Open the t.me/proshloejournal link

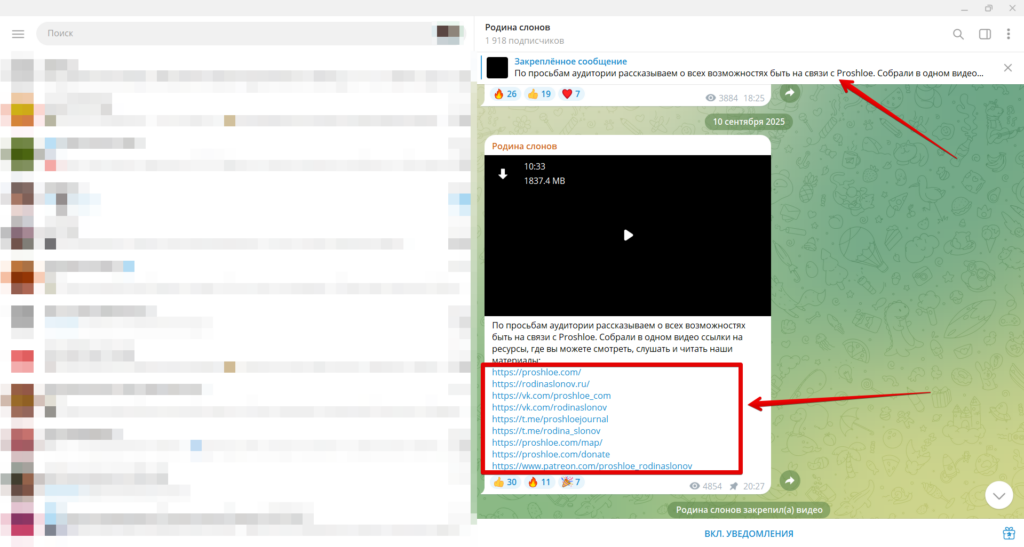coord(550,419)
